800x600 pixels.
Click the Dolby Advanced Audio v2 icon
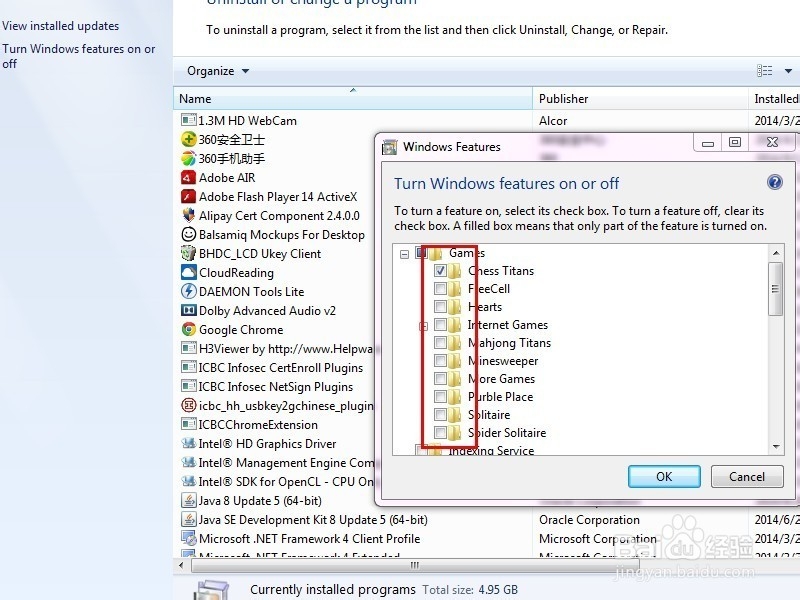click(x=189, y=310)
